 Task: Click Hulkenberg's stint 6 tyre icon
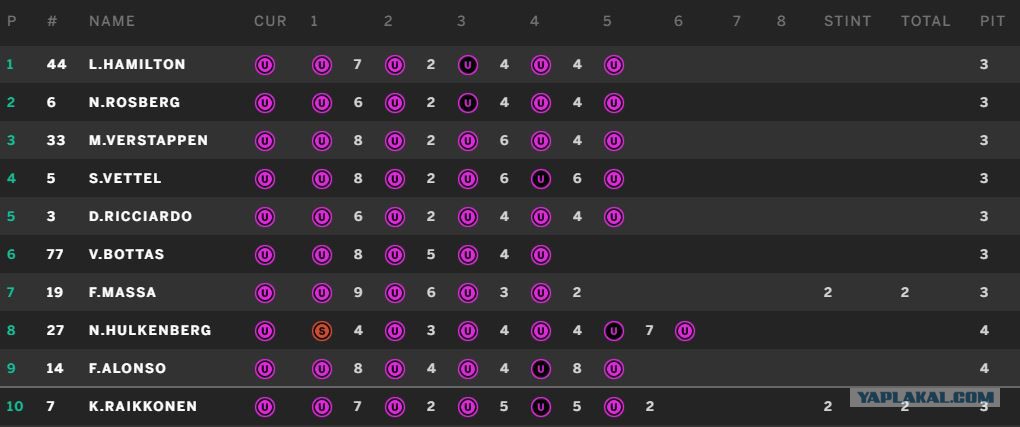click(685, 331)
